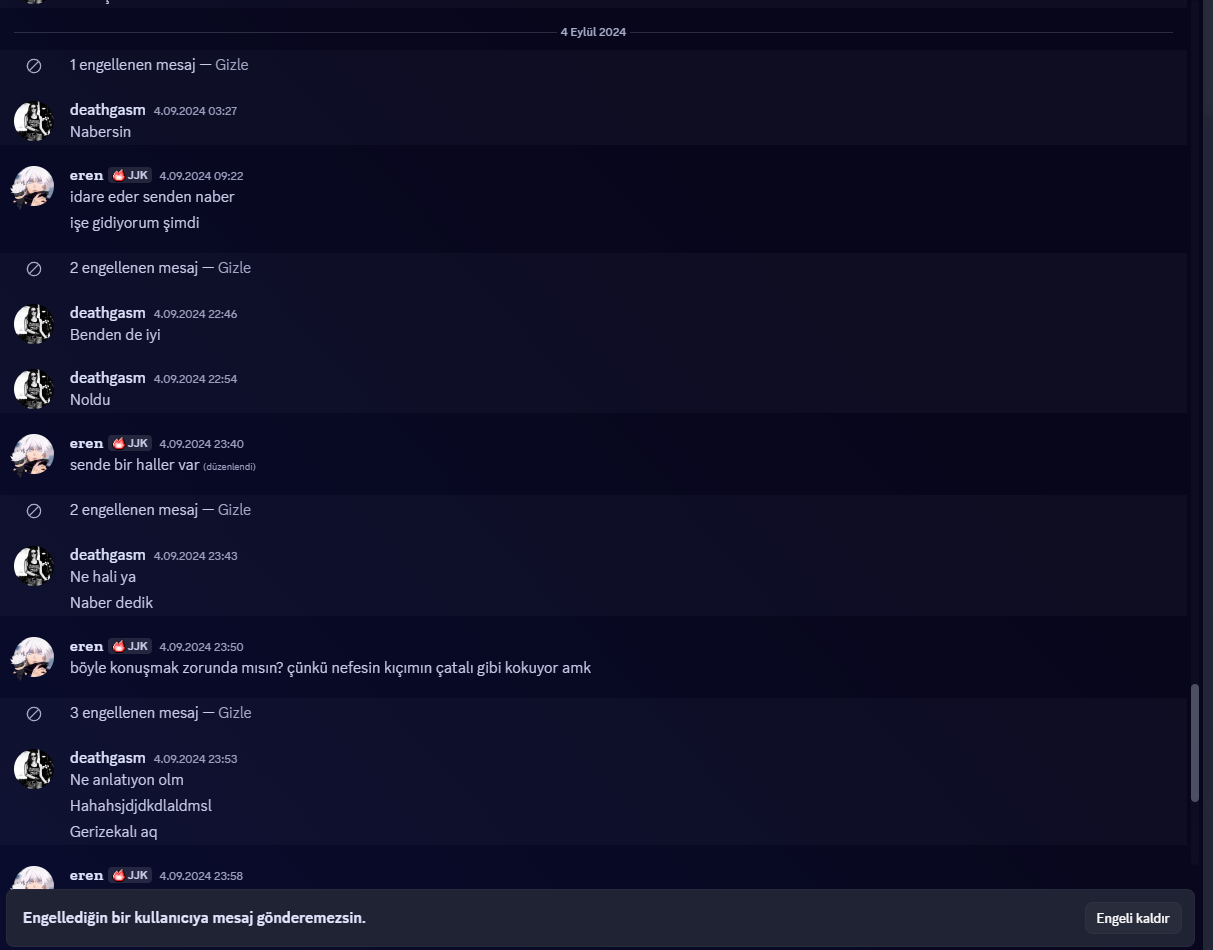Click the 'Engeli kaldır' button
Screen dimensions: 1213x950
click(1133, 918)
